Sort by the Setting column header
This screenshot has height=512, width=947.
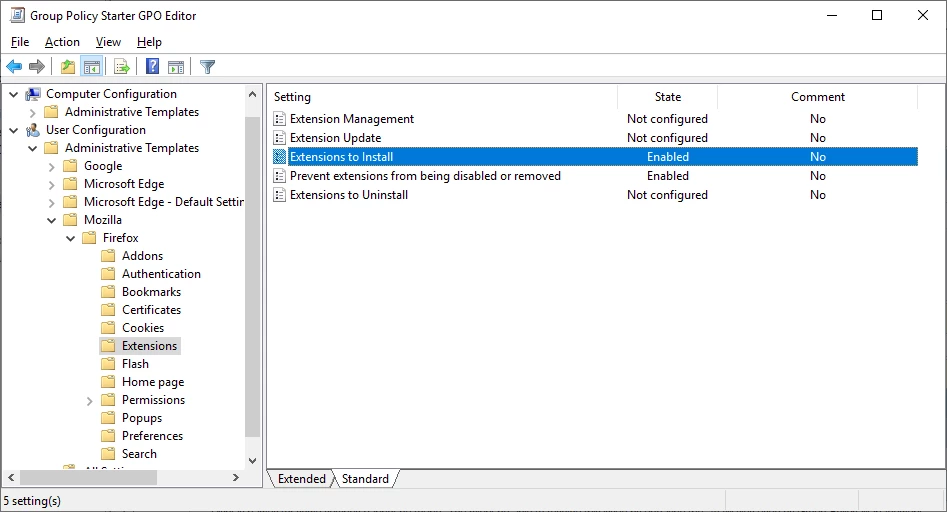[442, 97]
